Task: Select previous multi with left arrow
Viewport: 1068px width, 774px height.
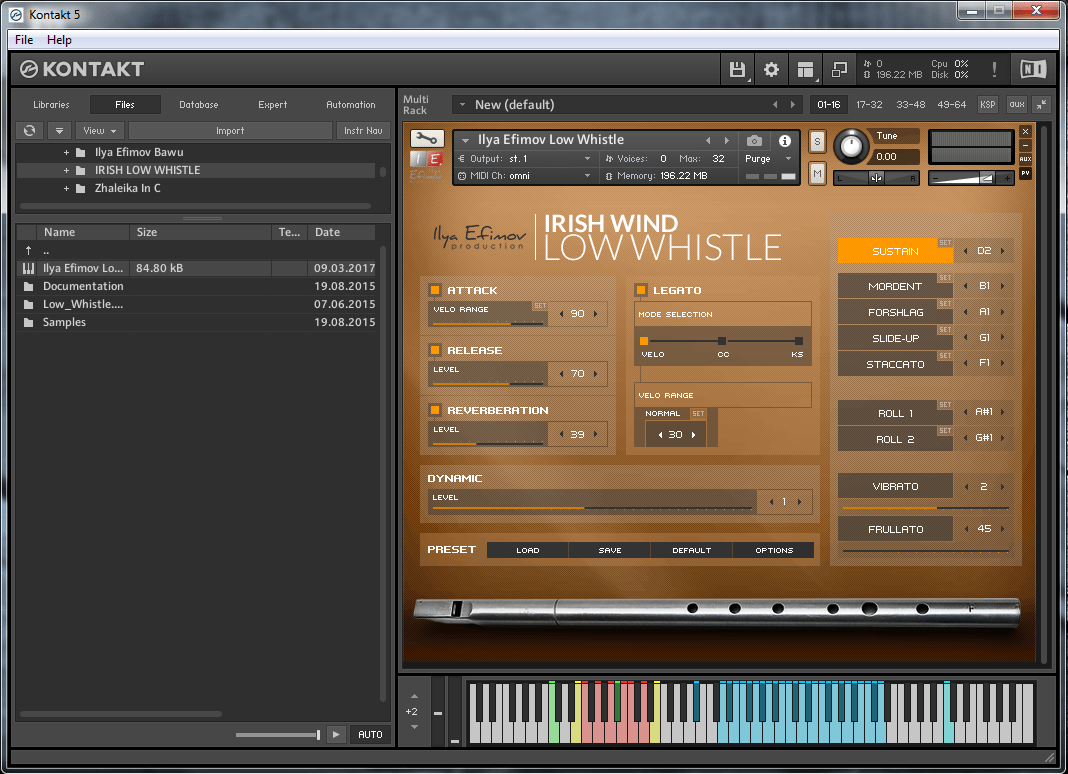Action: (775, 104)
